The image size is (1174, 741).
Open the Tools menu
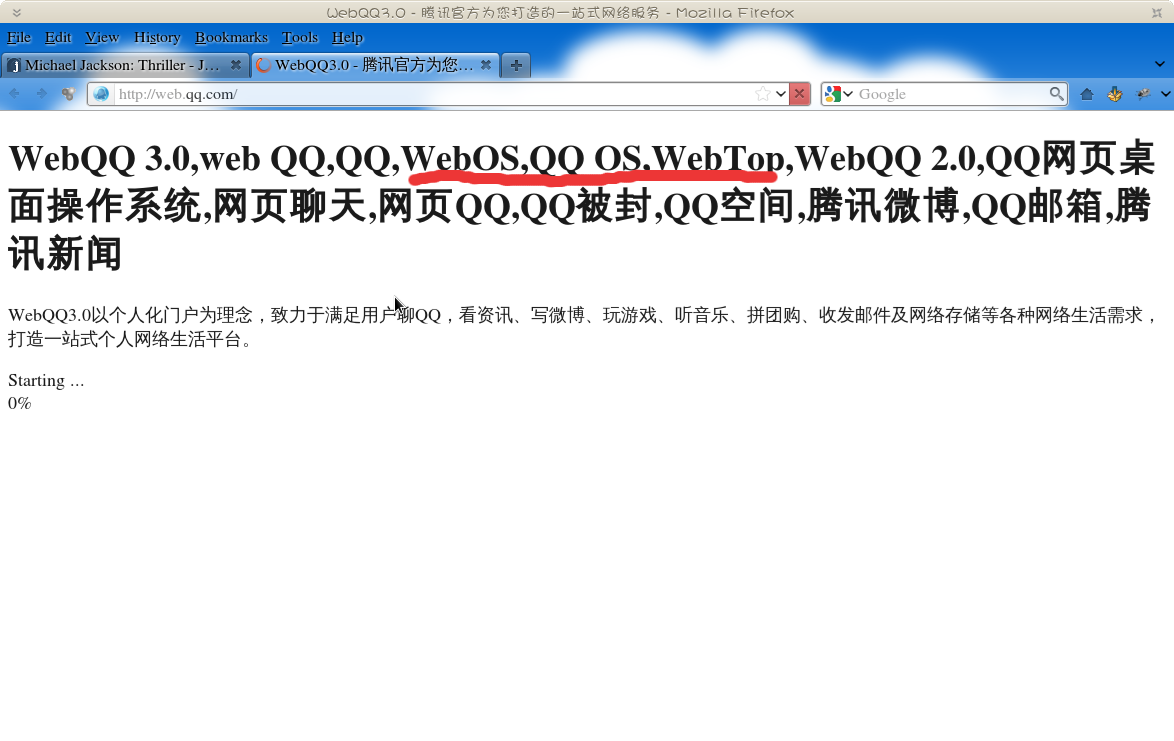[x=299, y=37]
